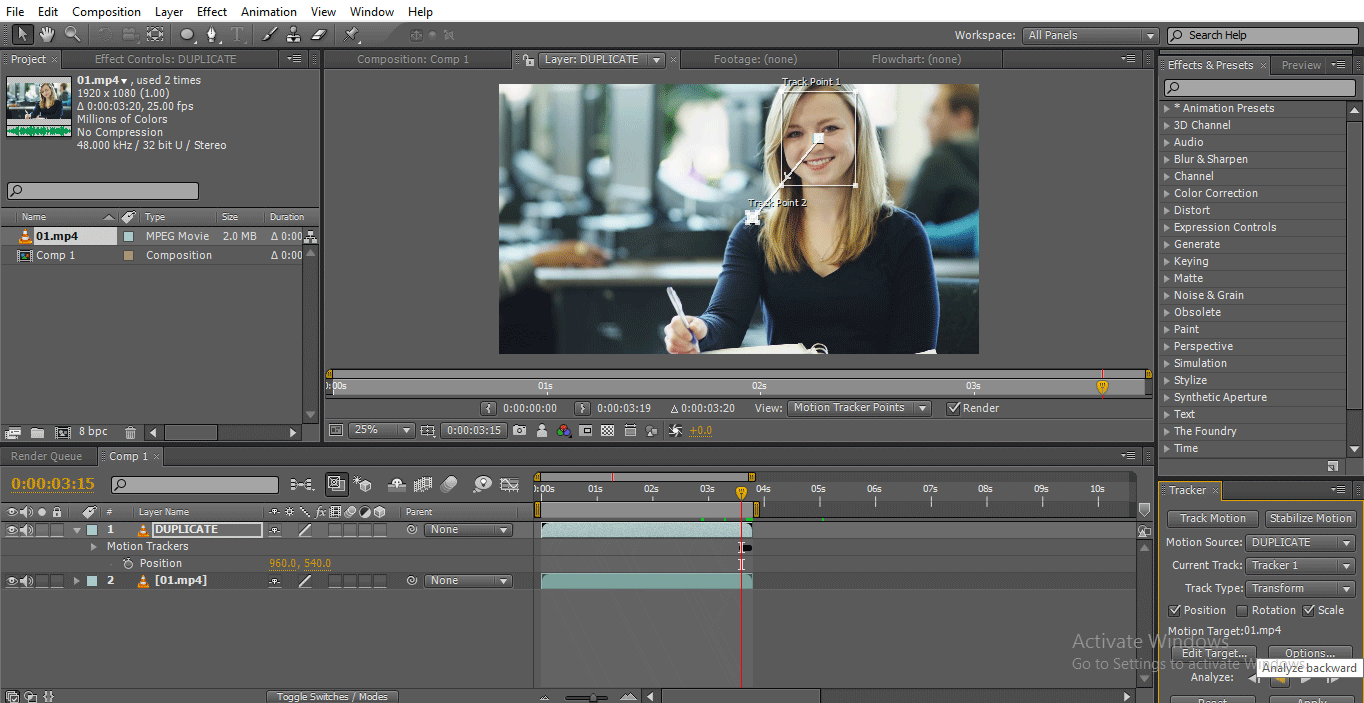The width and height of the screenshot is (1364, 703).
Task: Select the Clone Stamp tool
Action: tap(294, 34)
